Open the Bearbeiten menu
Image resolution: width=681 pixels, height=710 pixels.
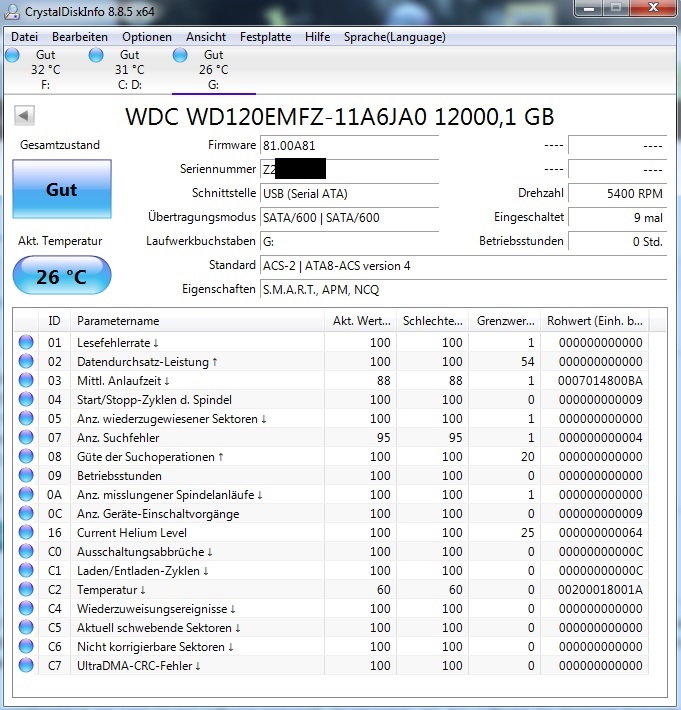(80, 37)
